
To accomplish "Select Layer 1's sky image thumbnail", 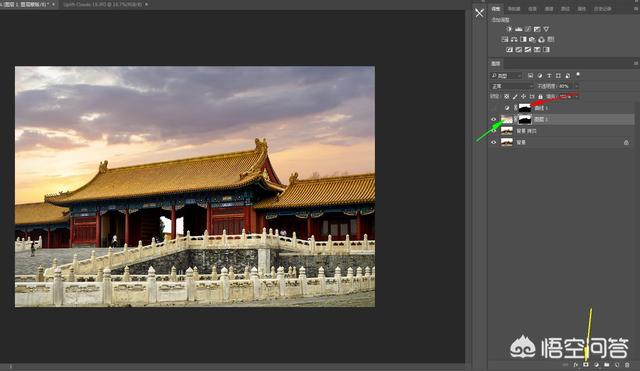I will [507, 119].
